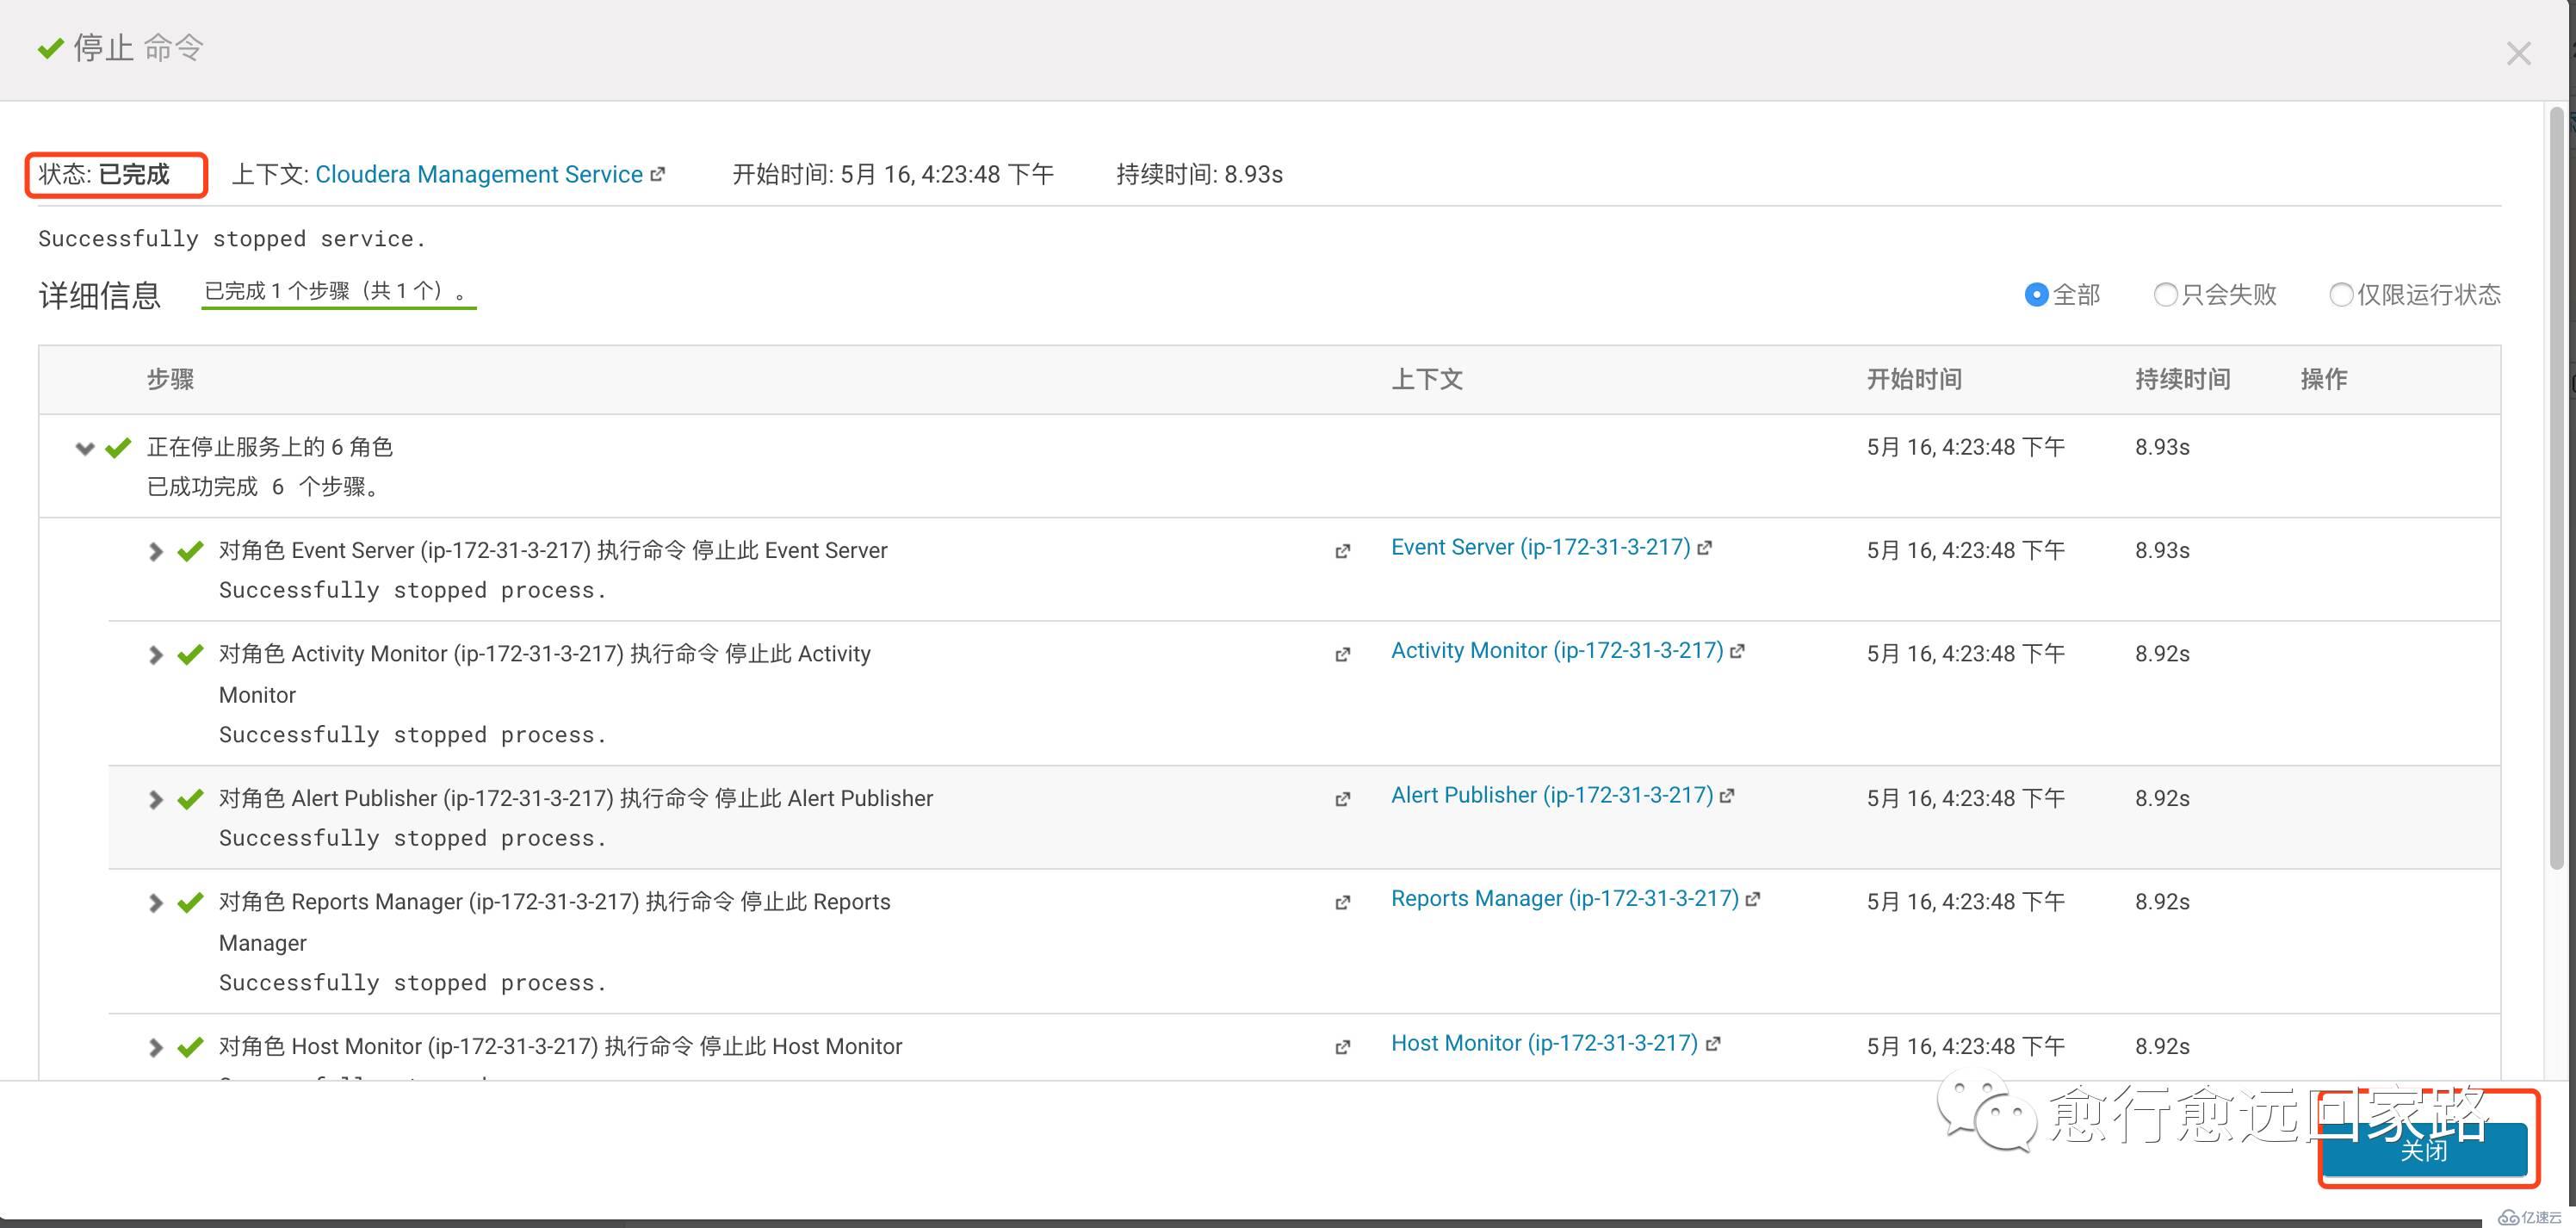The height and width of the screenshot is (1228, 2576).
Task: Click the 已成功完成 6 个步骤 text
Action: point(264,487)
